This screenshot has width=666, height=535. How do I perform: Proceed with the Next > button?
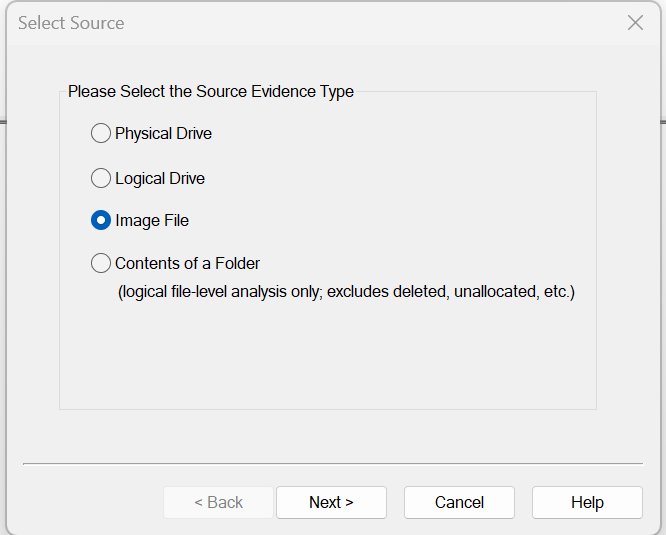(331, 502)
